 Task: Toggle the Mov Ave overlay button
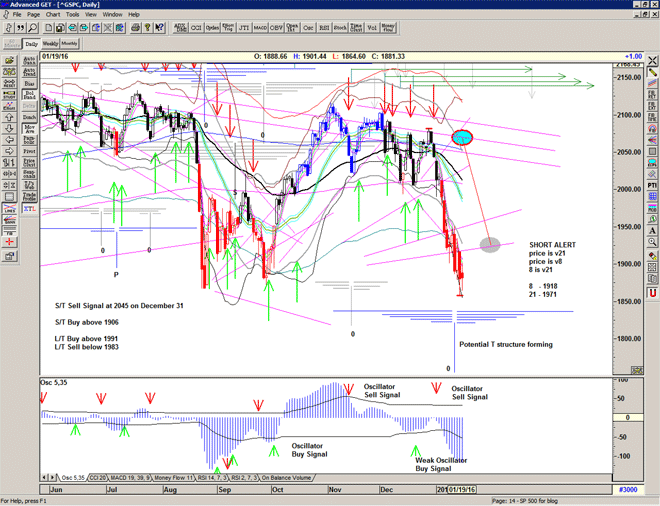29,130
